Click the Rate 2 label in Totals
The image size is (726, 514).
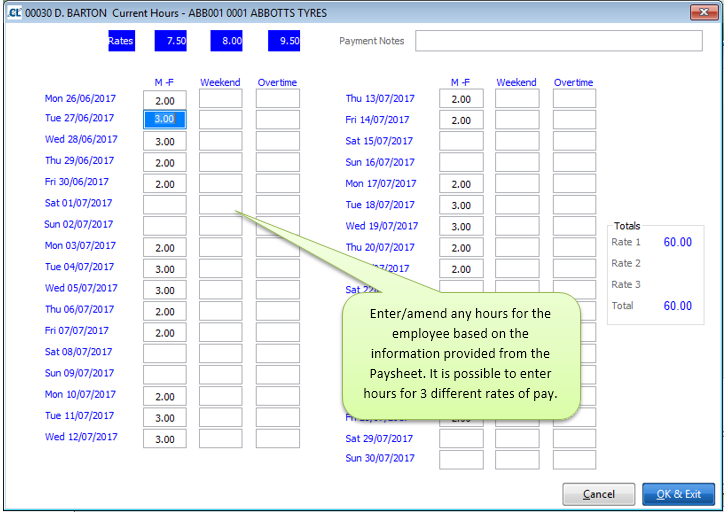coord(626,263)
